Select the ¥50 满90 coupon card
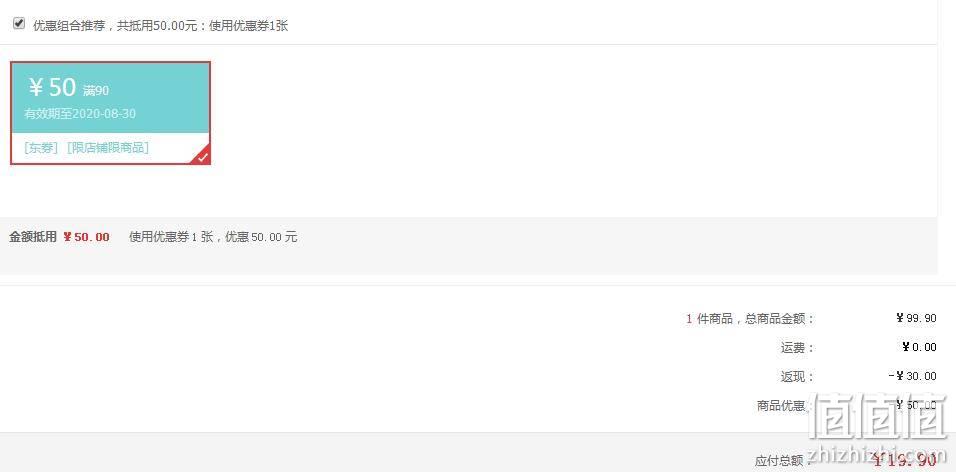 tap(110, 113)
